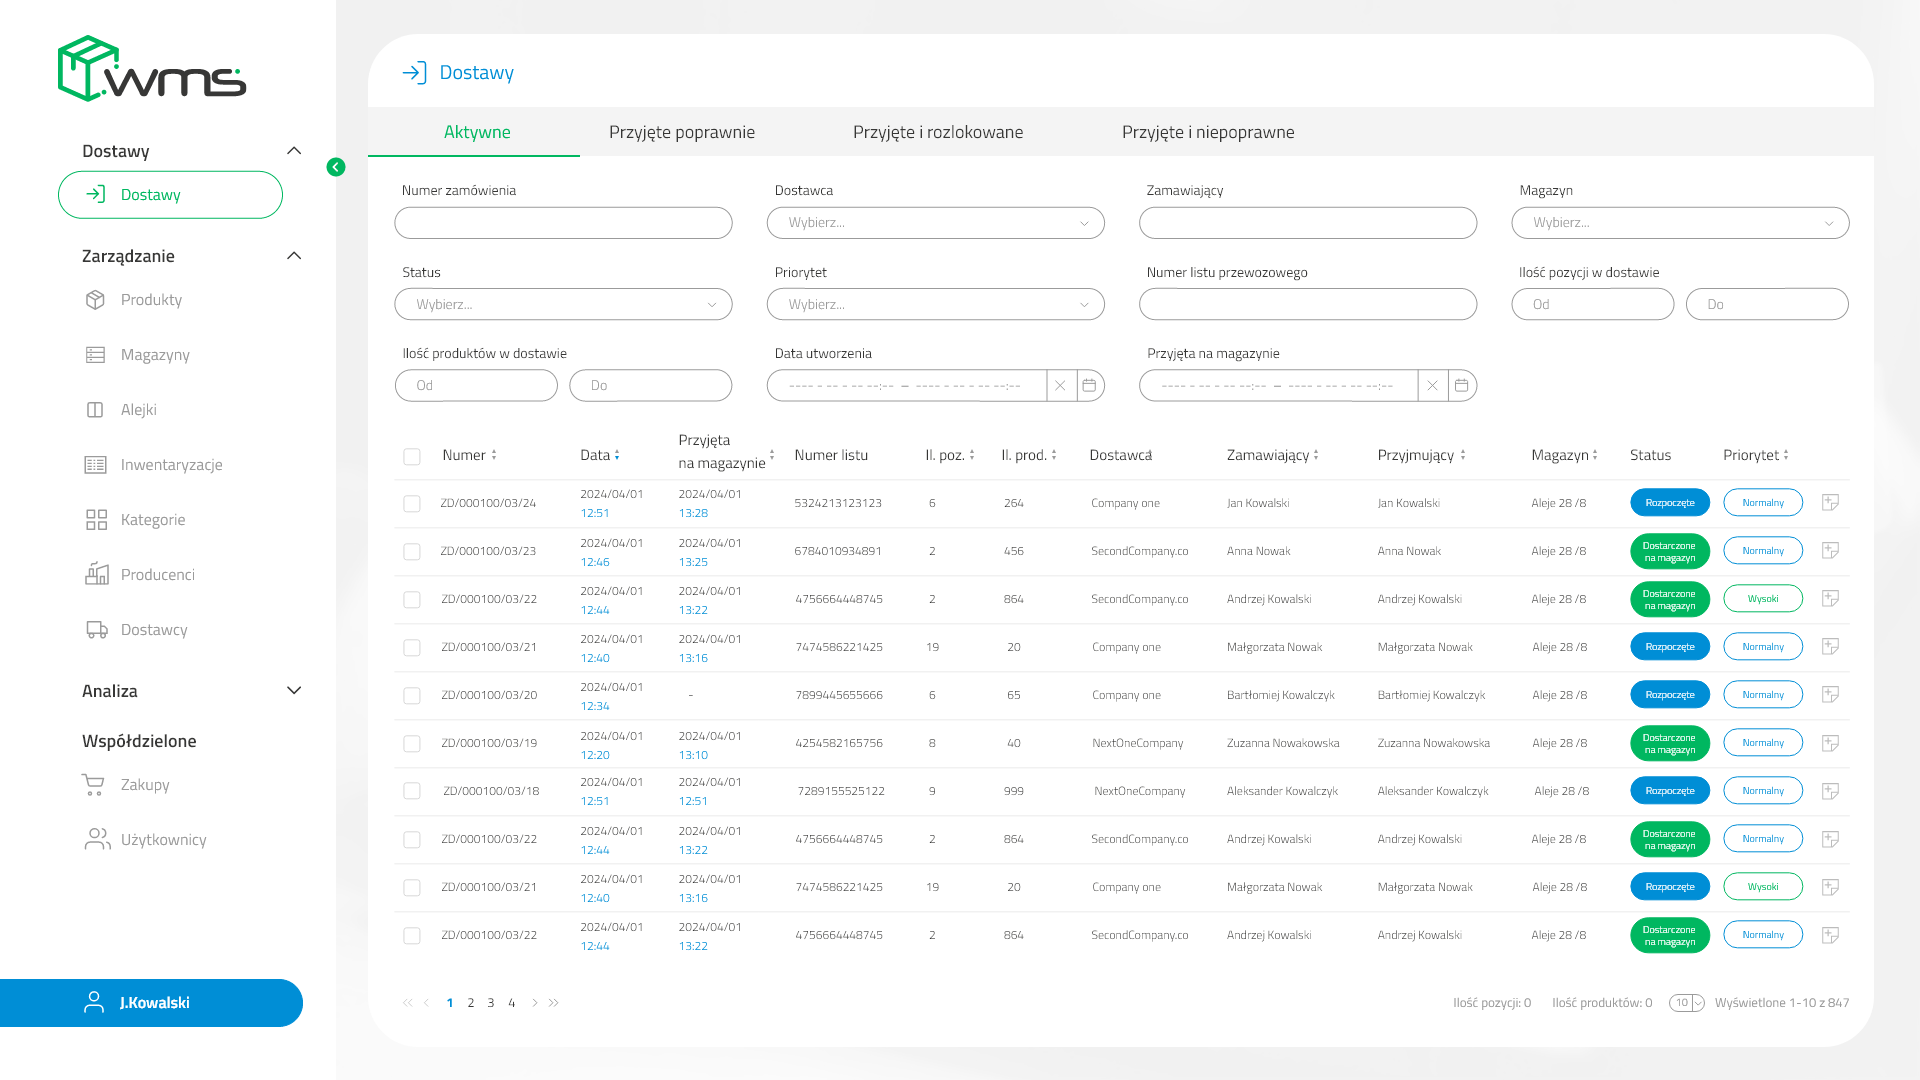The image size is (1920, 1080).
Task: Go to Producenci page
Action: point(140,575)
